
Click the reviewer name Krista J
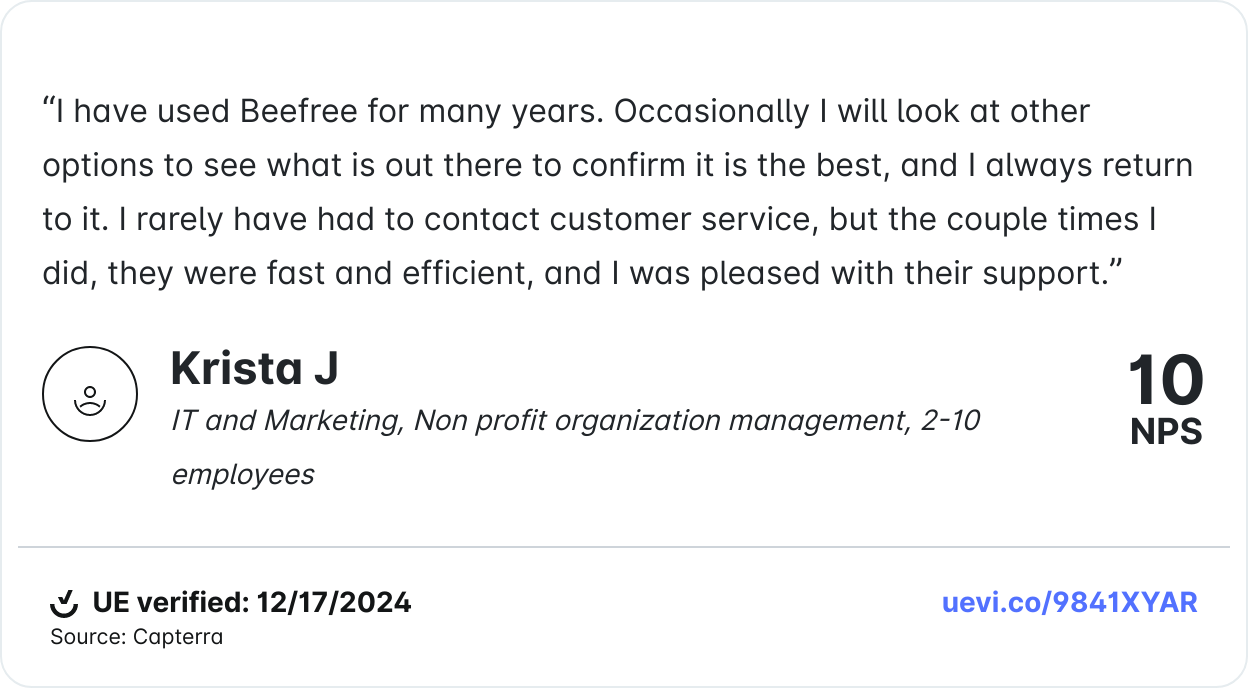[254, 368]
